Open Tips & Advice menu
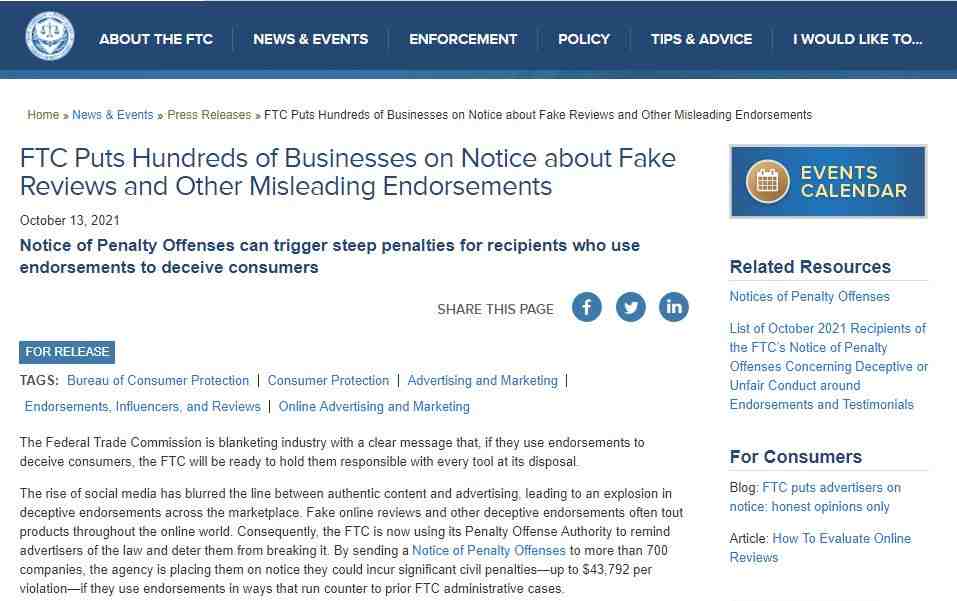The height and width of the screenshot is (601, 957). tap(701, 39)
